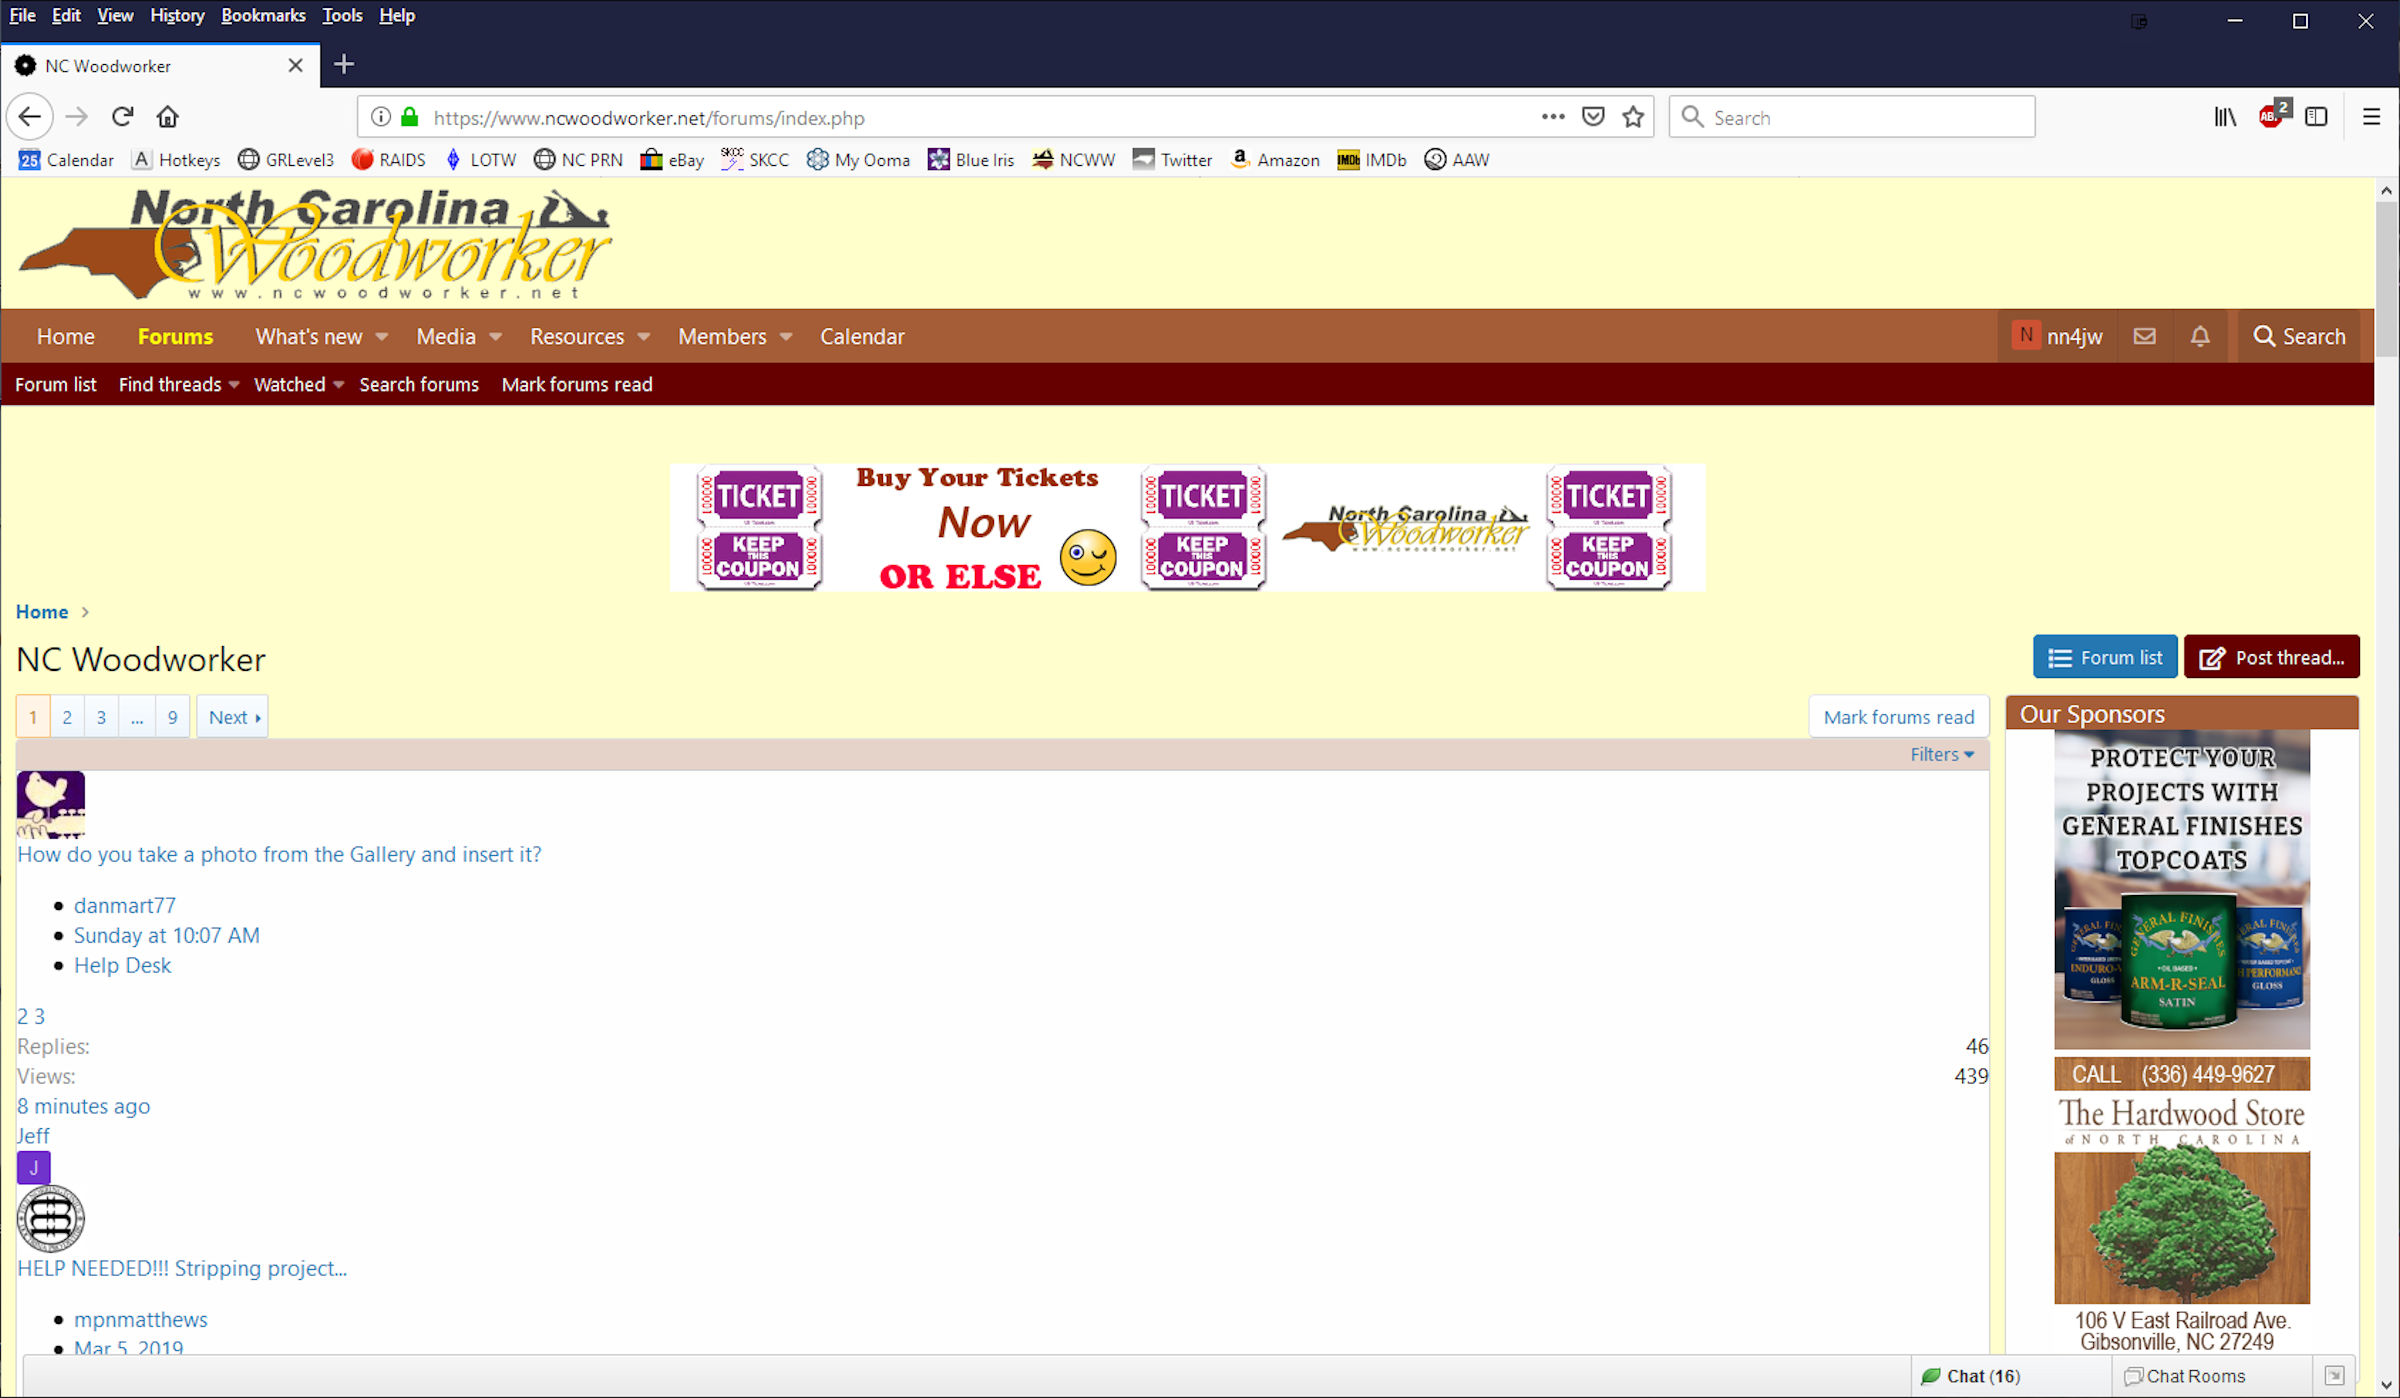The image size is (2400, 1398).
Task: Click the blue Forum list button
Action: point(2104,657)
